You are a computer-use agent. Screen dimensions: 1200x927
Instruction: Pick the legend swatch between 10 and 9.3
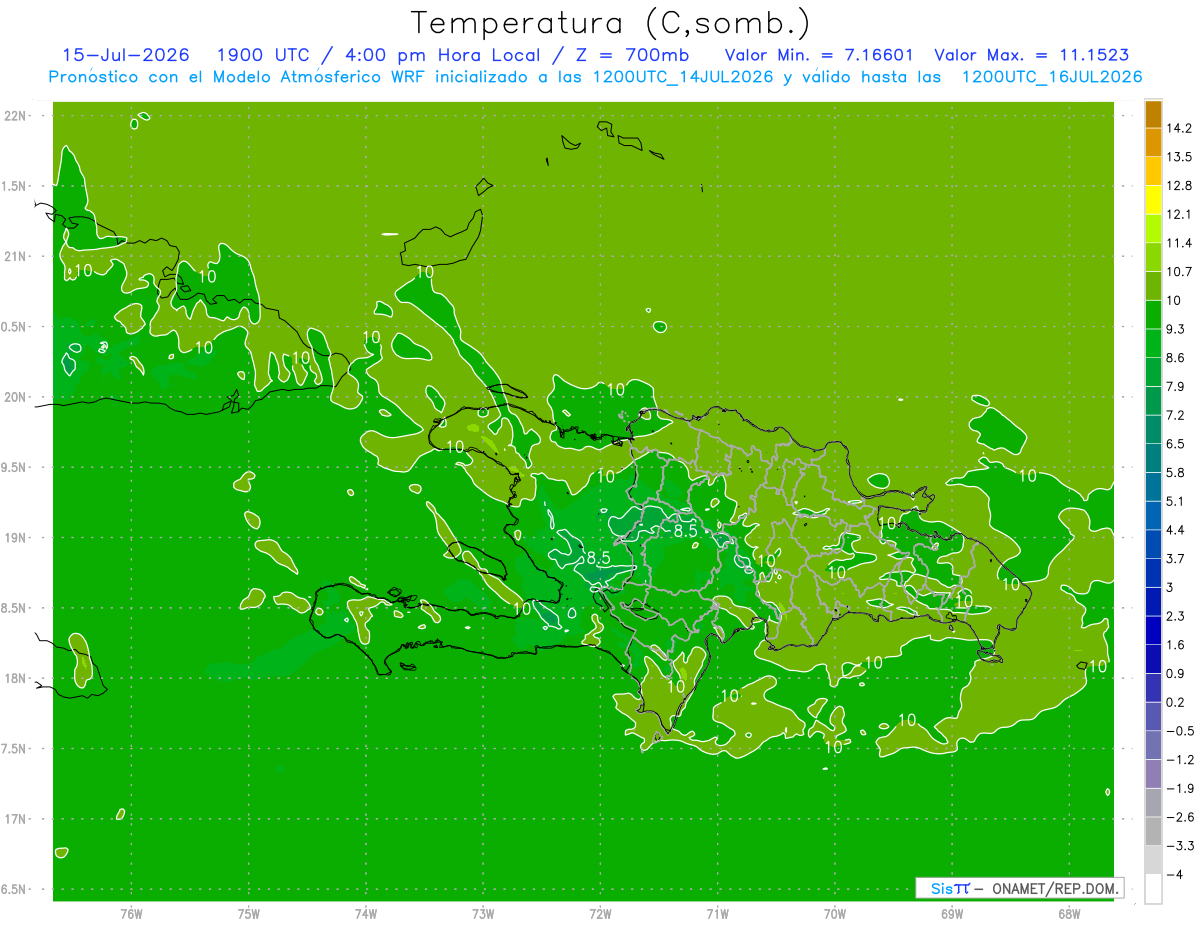(x=1153, y=315)
